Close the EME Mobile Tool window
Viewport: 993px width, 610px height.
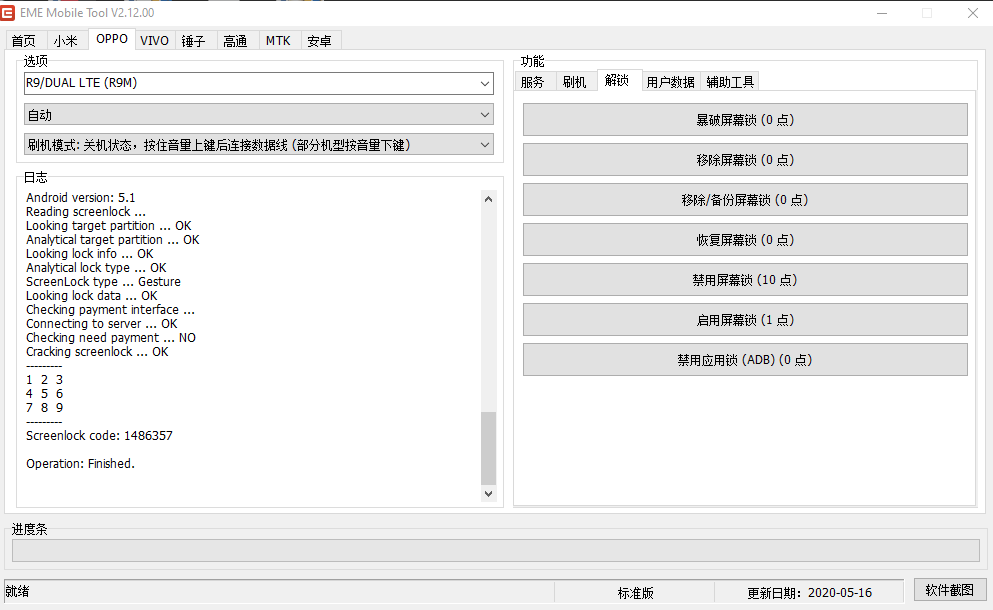pos(973,13)
